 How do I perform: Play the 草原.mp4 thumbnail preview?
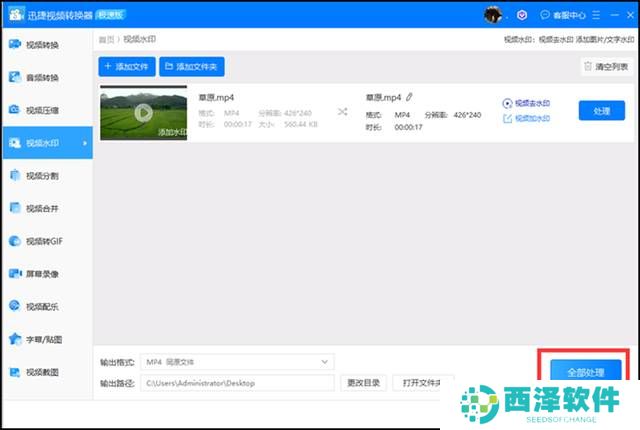[x=144, y=113]
